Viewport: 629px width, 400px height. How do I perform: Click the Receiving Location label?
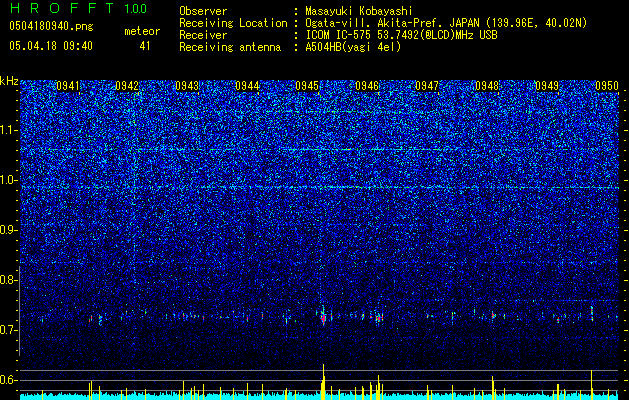click(233, 23)
